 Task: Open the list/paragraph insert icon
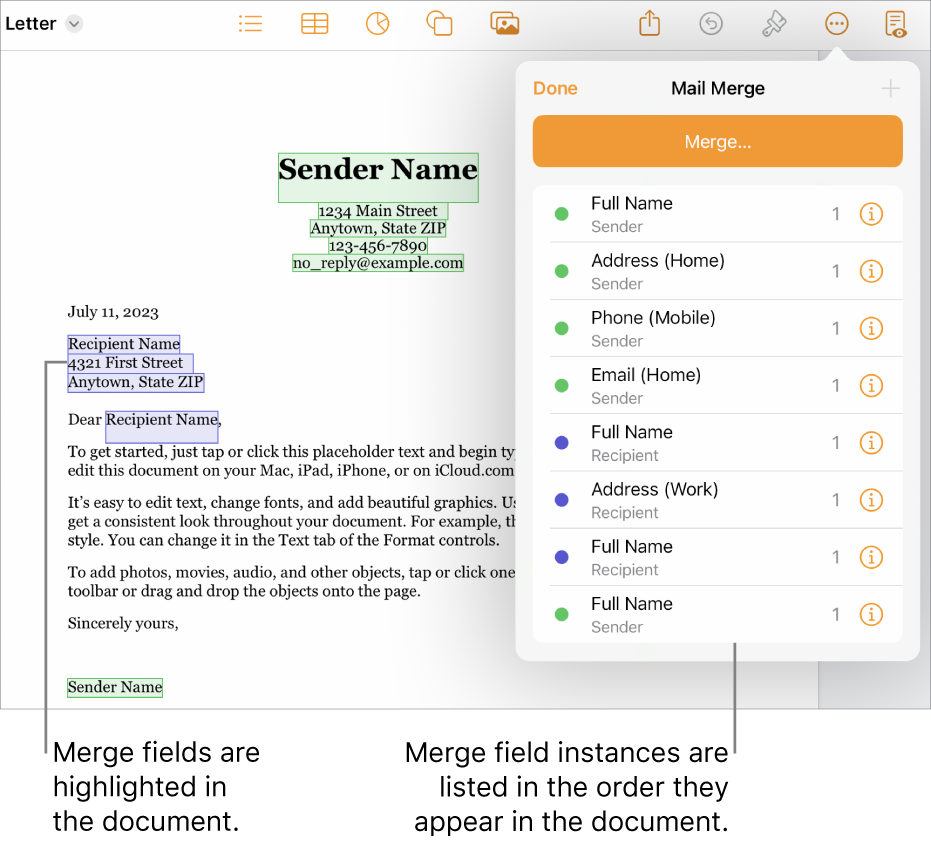250,24
